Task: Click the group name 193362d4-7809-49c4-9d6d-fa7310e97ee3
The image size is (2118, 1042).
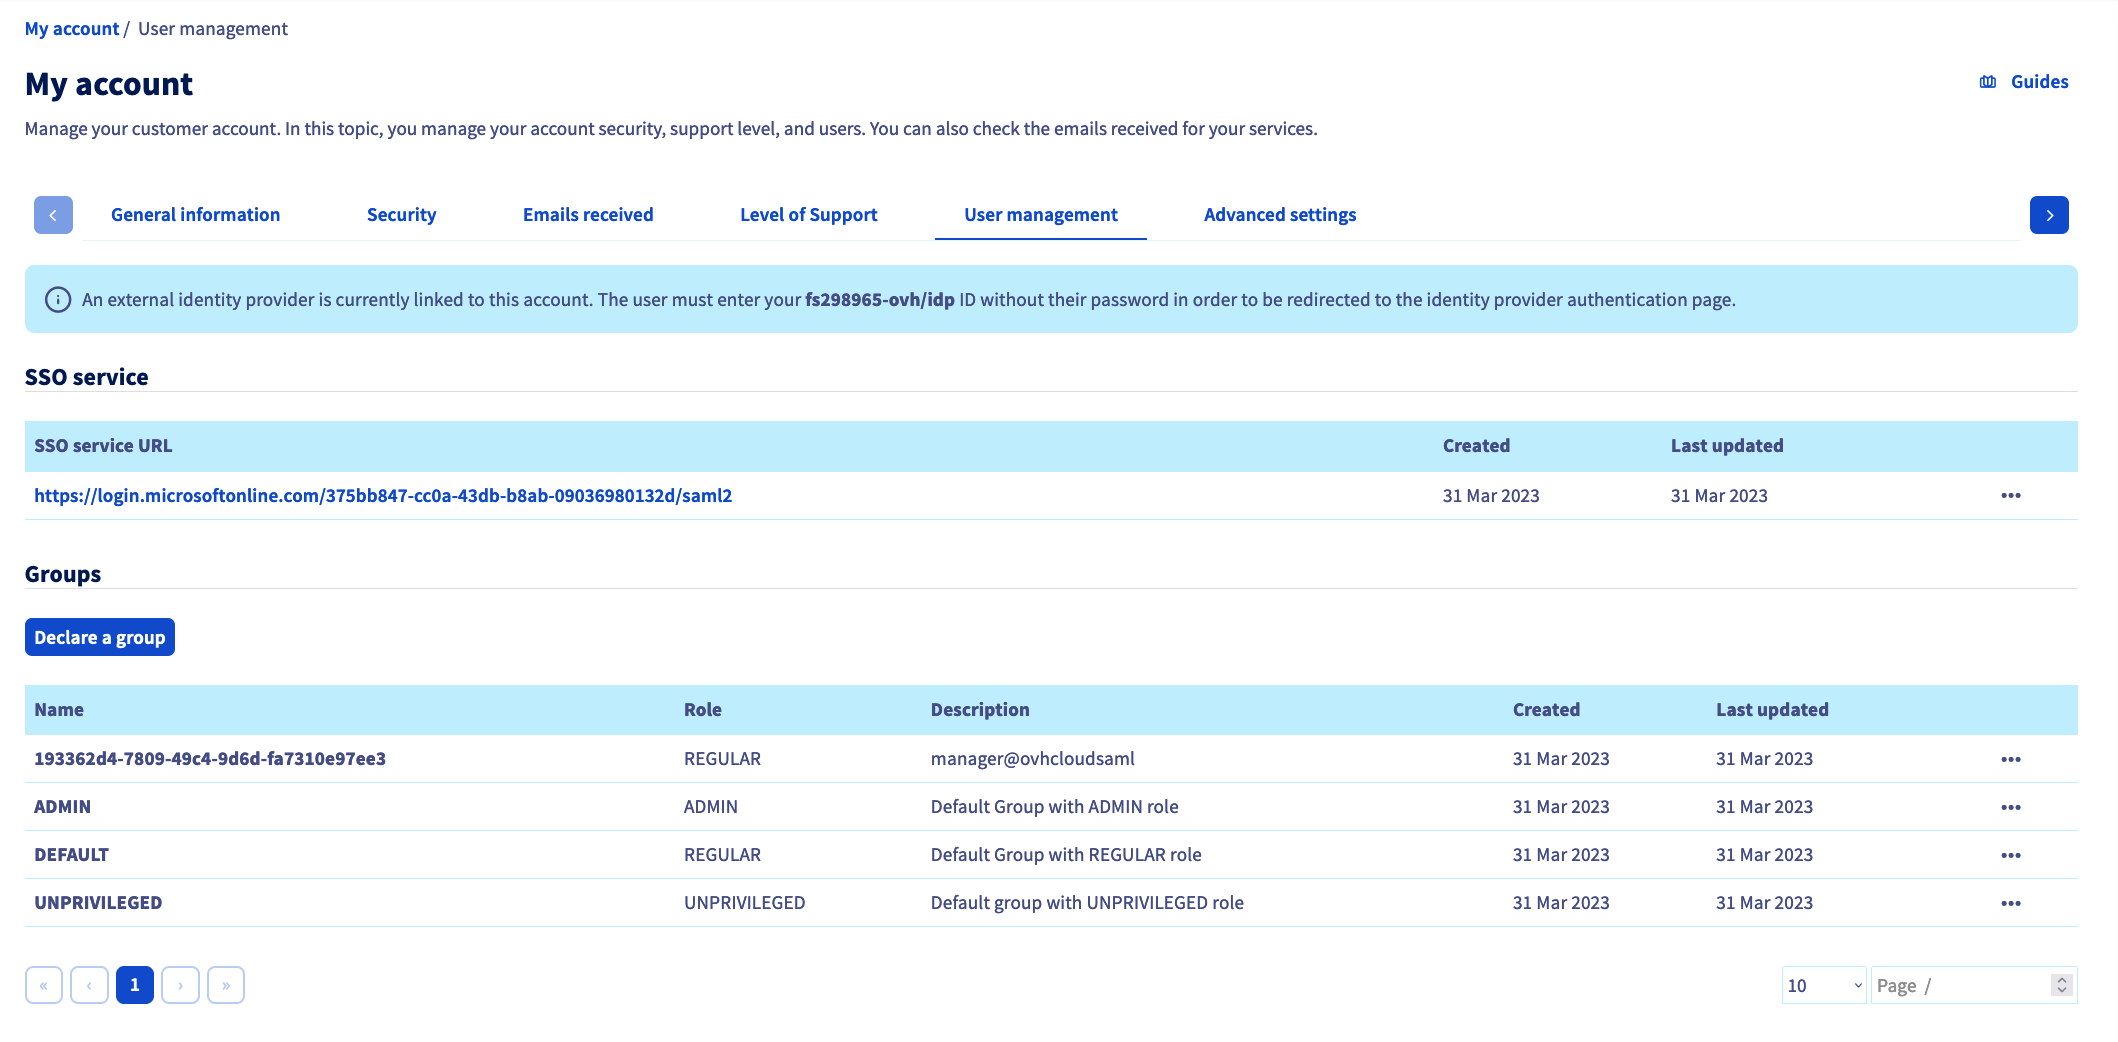Action: click(x=210, y=759)
